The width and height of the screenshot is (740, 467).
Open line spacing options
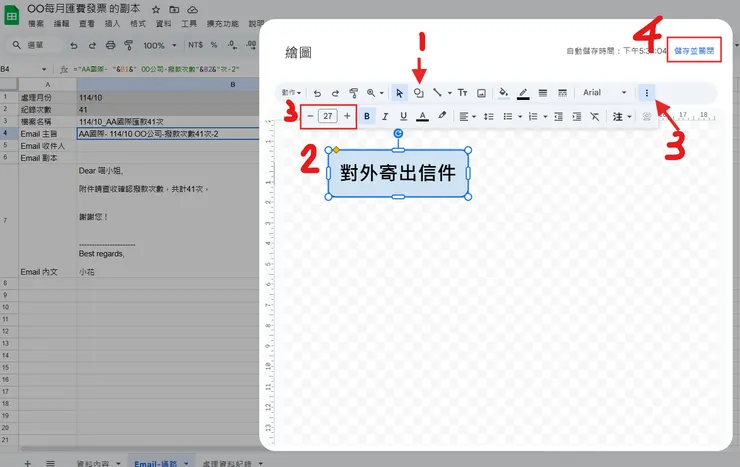[x=488, y=117]
